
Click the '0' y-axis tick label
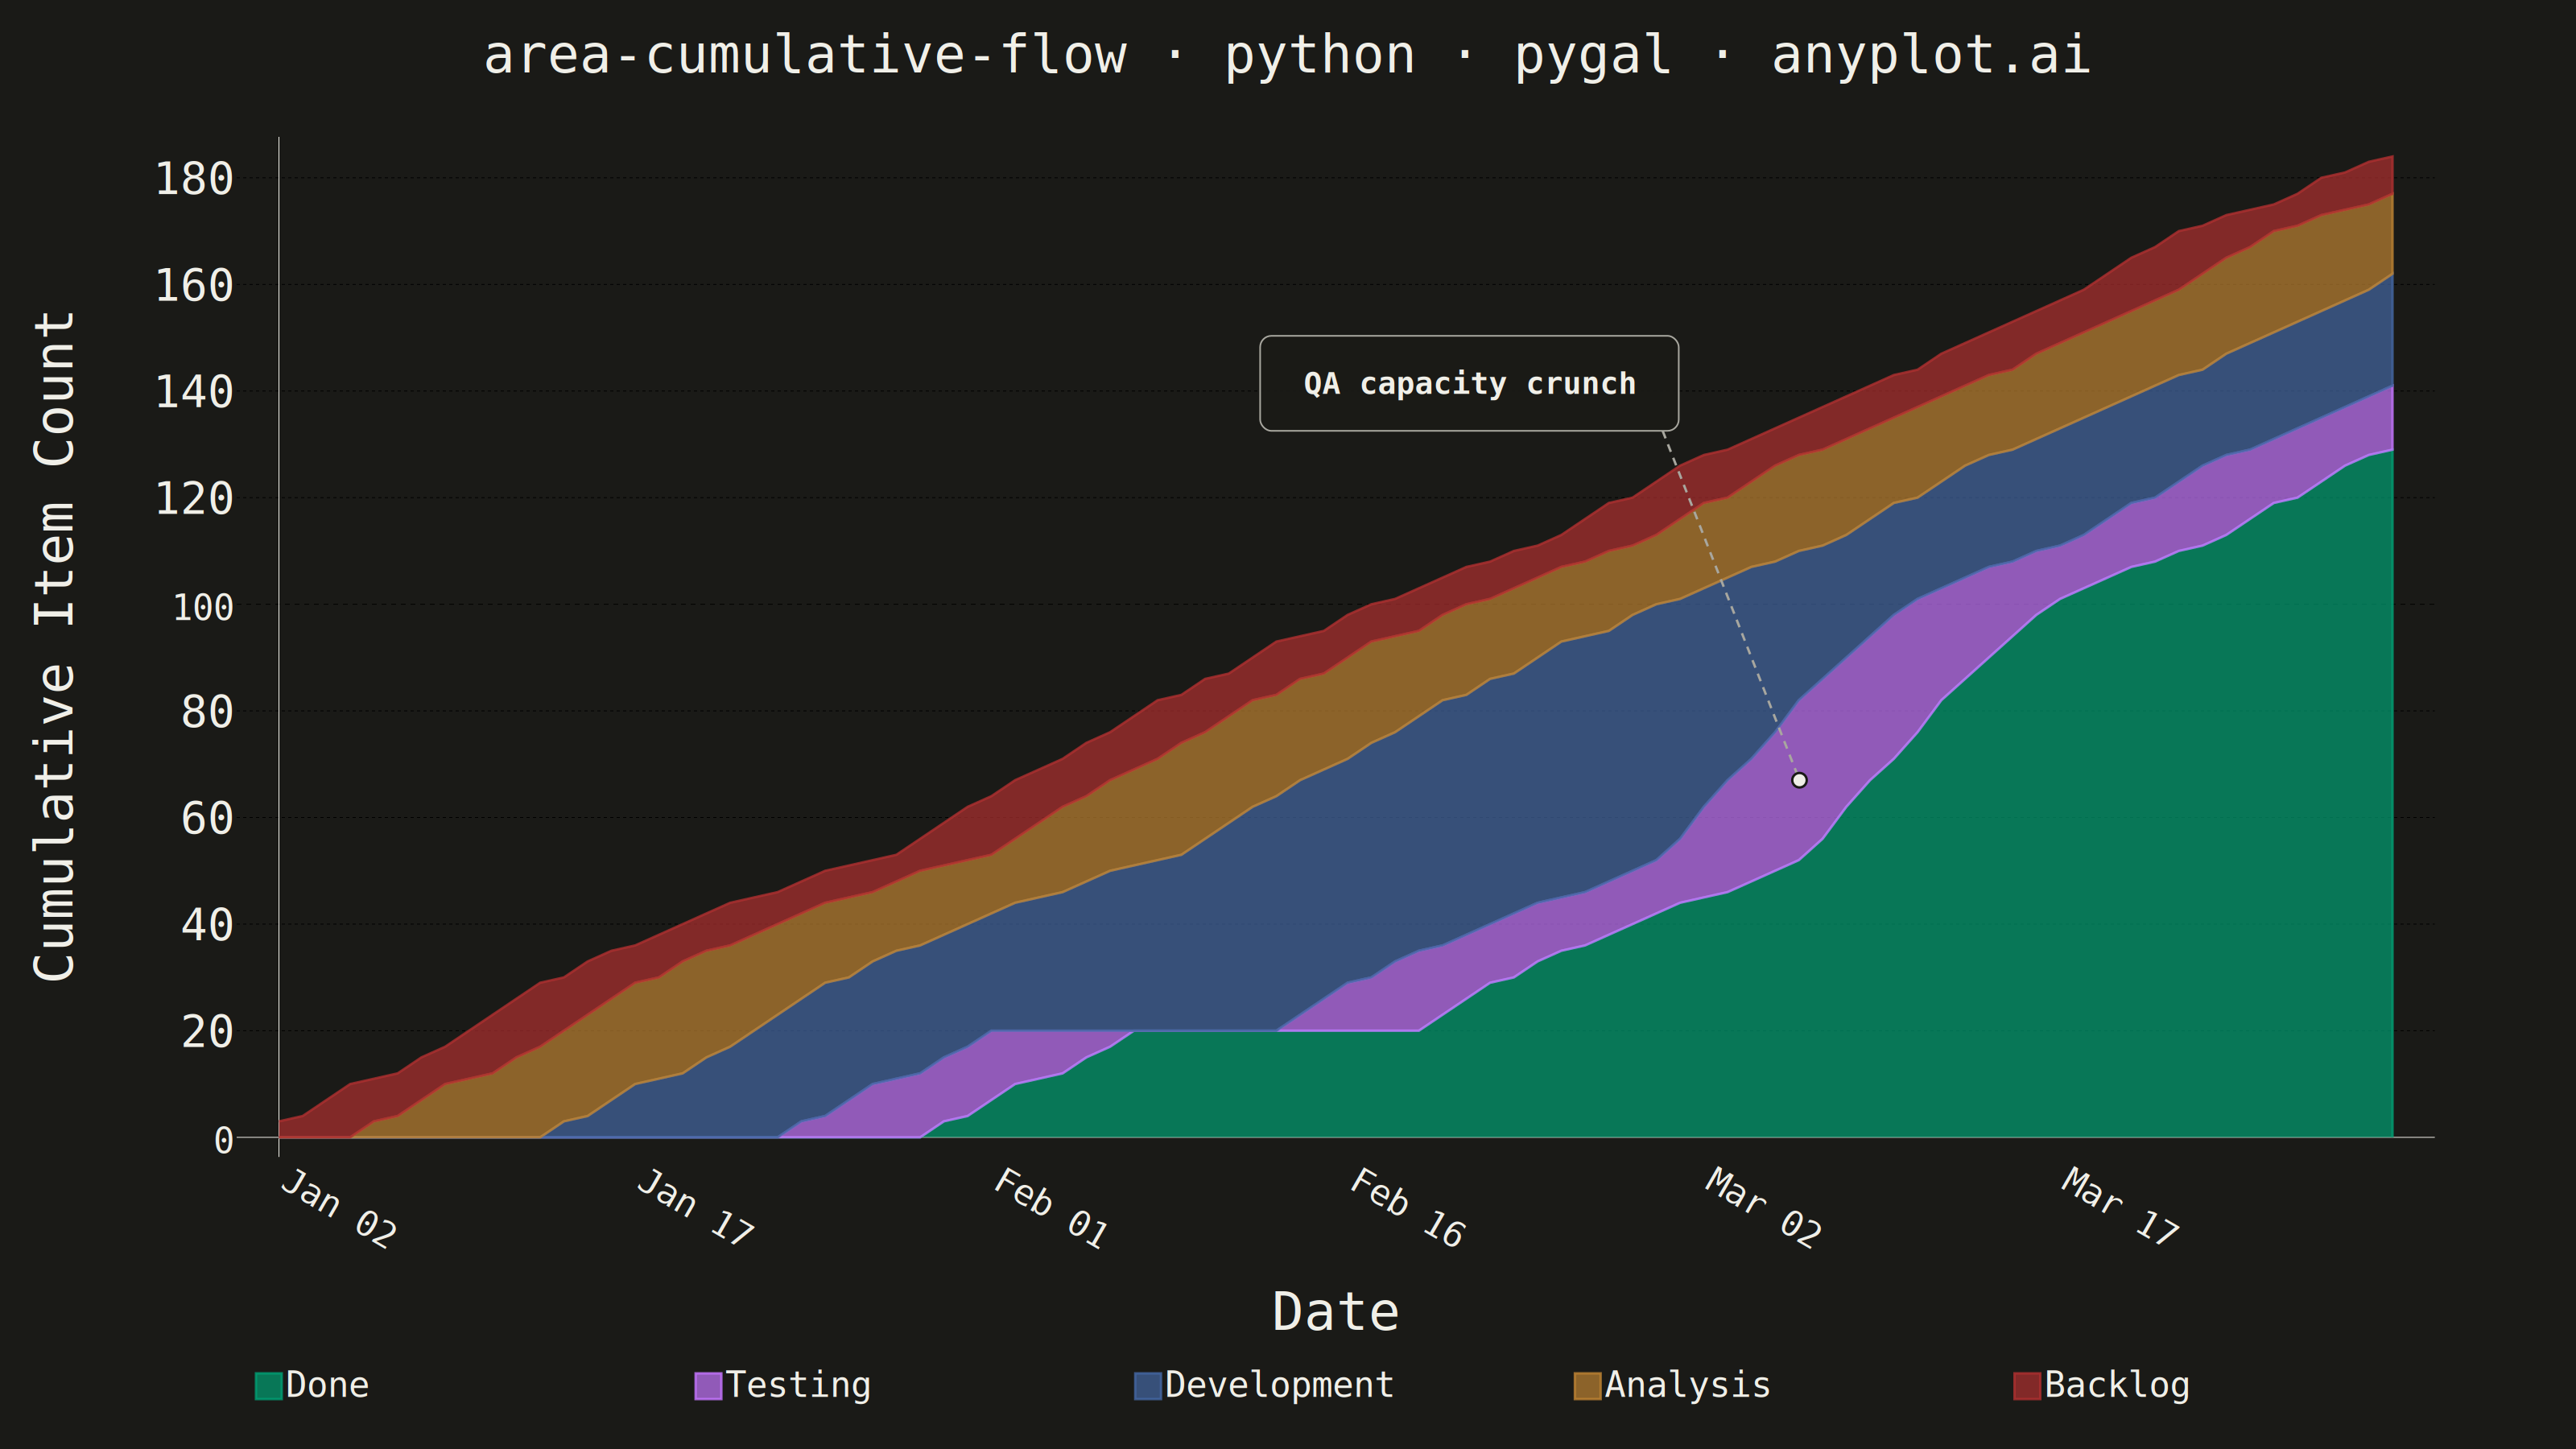coord(224,1140)
